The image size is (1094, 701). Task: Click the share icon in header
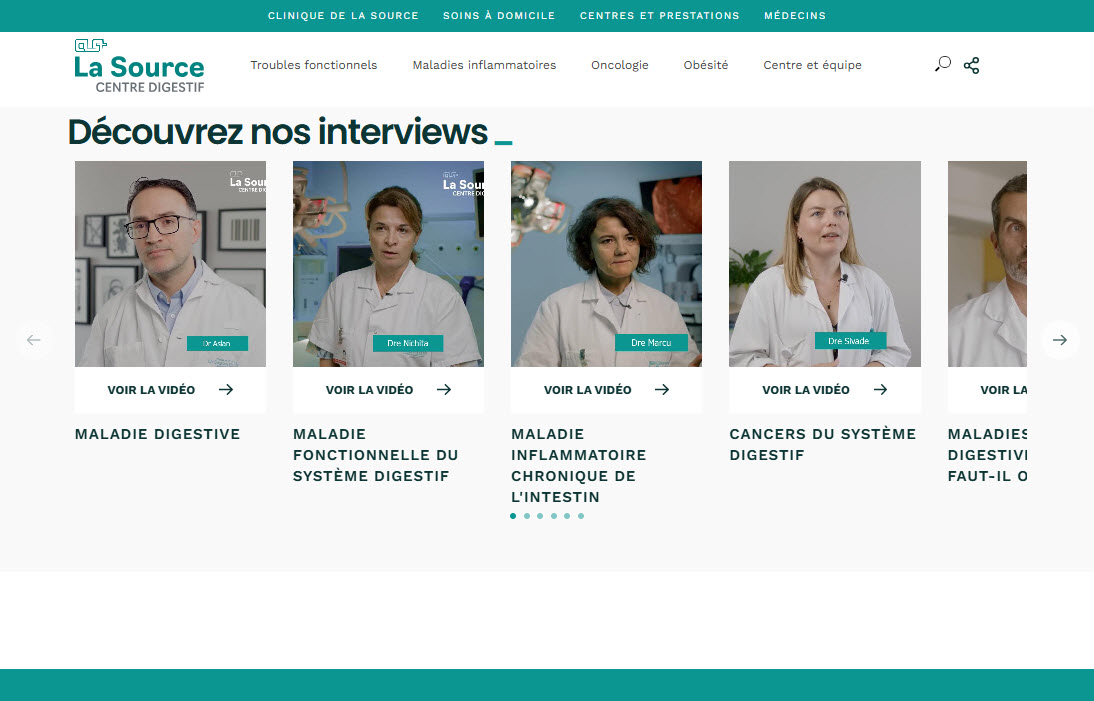(971, 66)
